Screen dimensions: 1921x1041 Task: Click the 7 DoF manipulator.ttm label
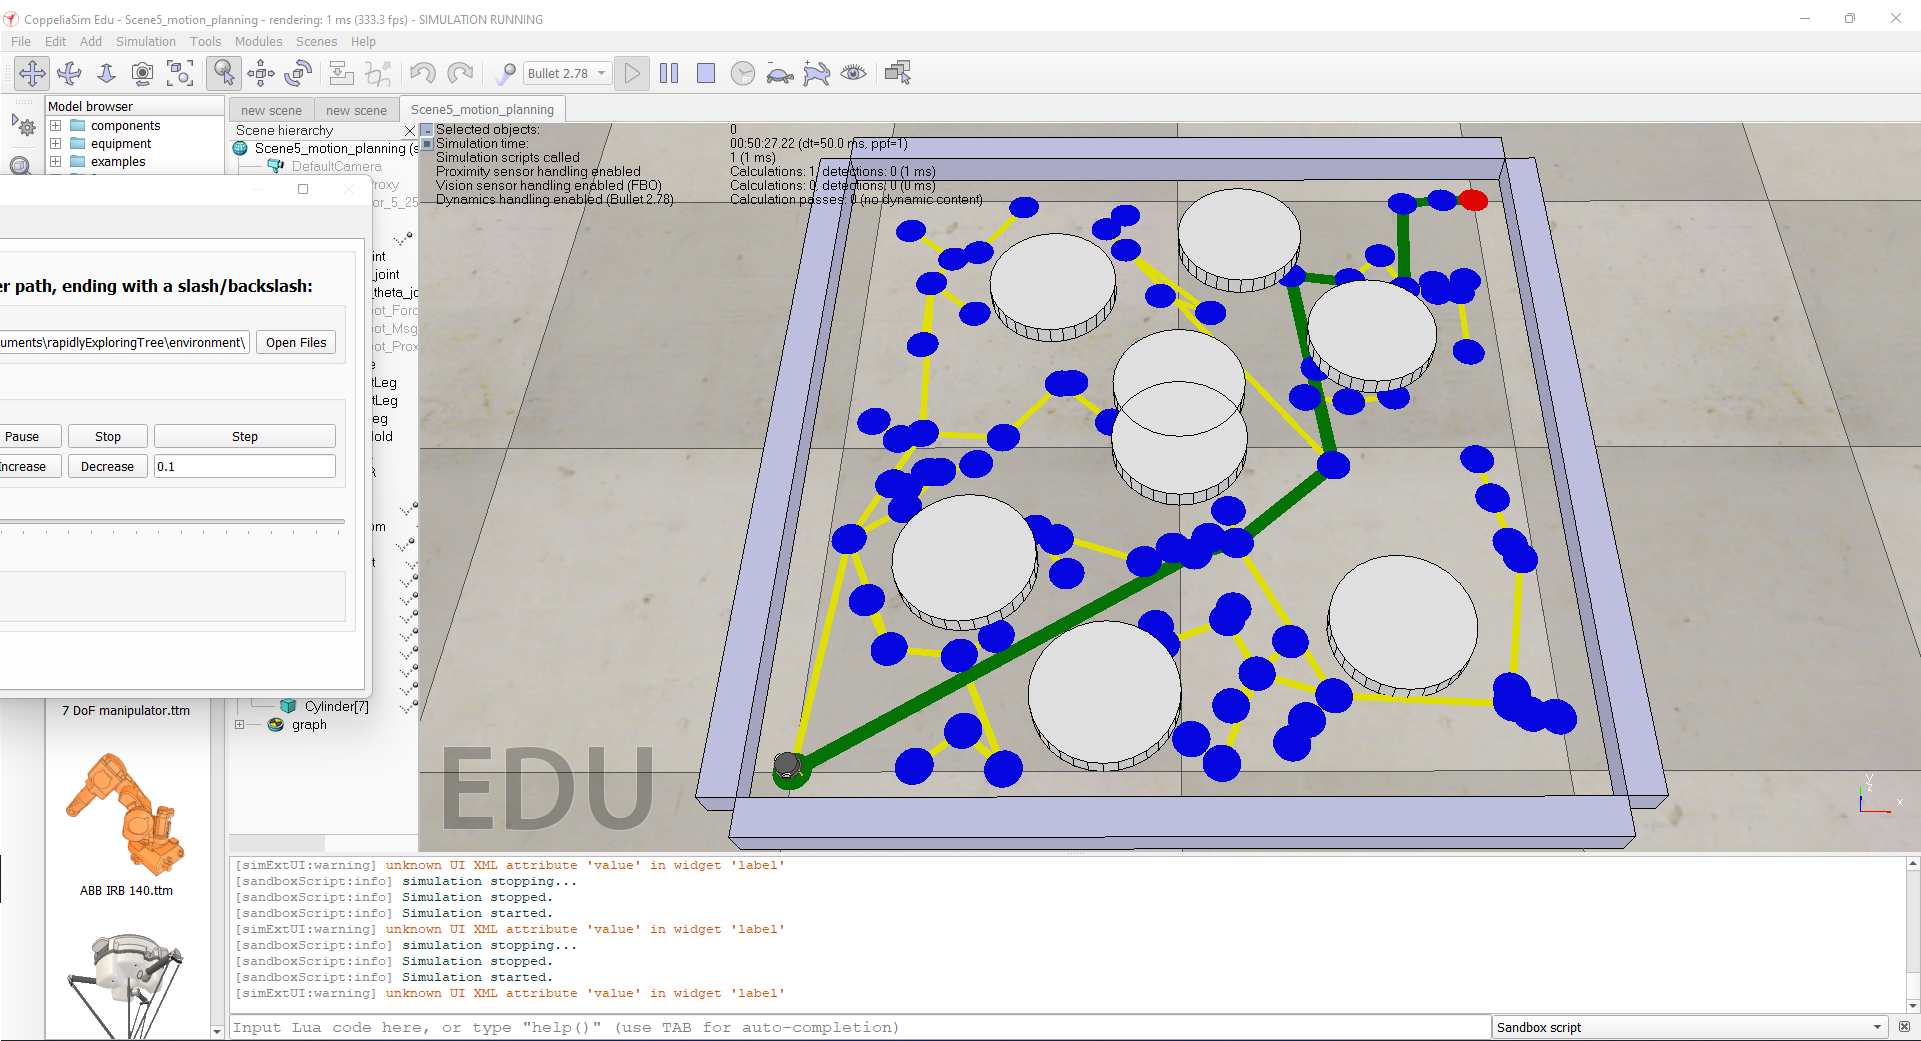click(x=126, y=711)
